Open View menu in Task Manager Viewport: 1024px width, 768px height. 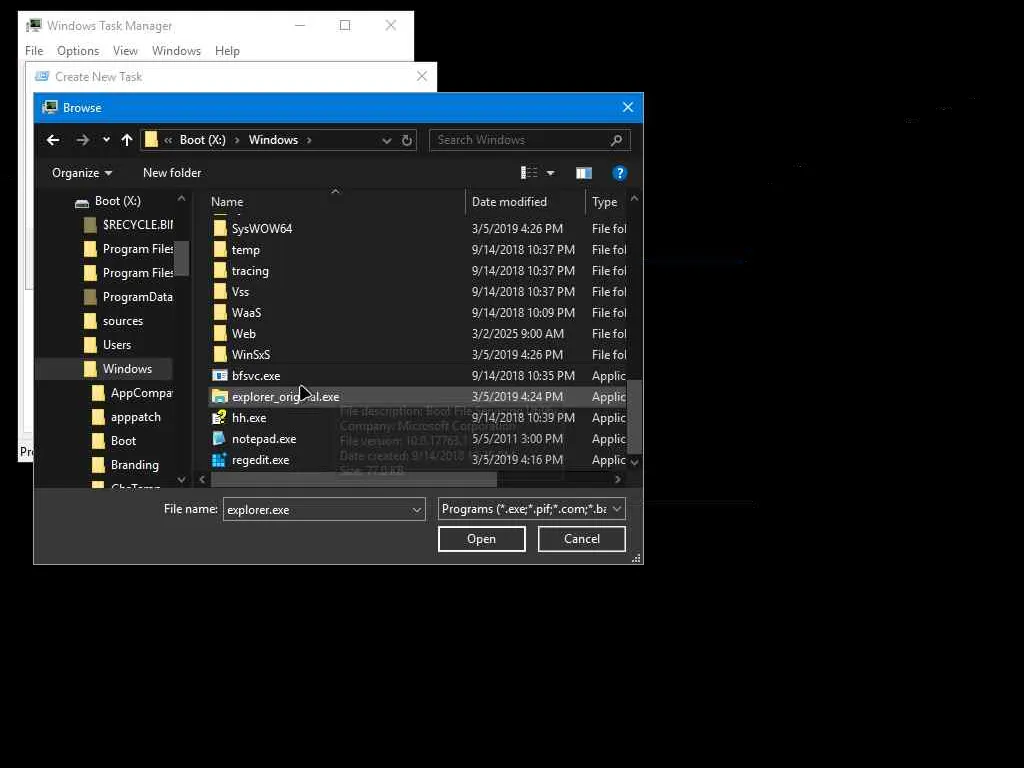point(125,51)
